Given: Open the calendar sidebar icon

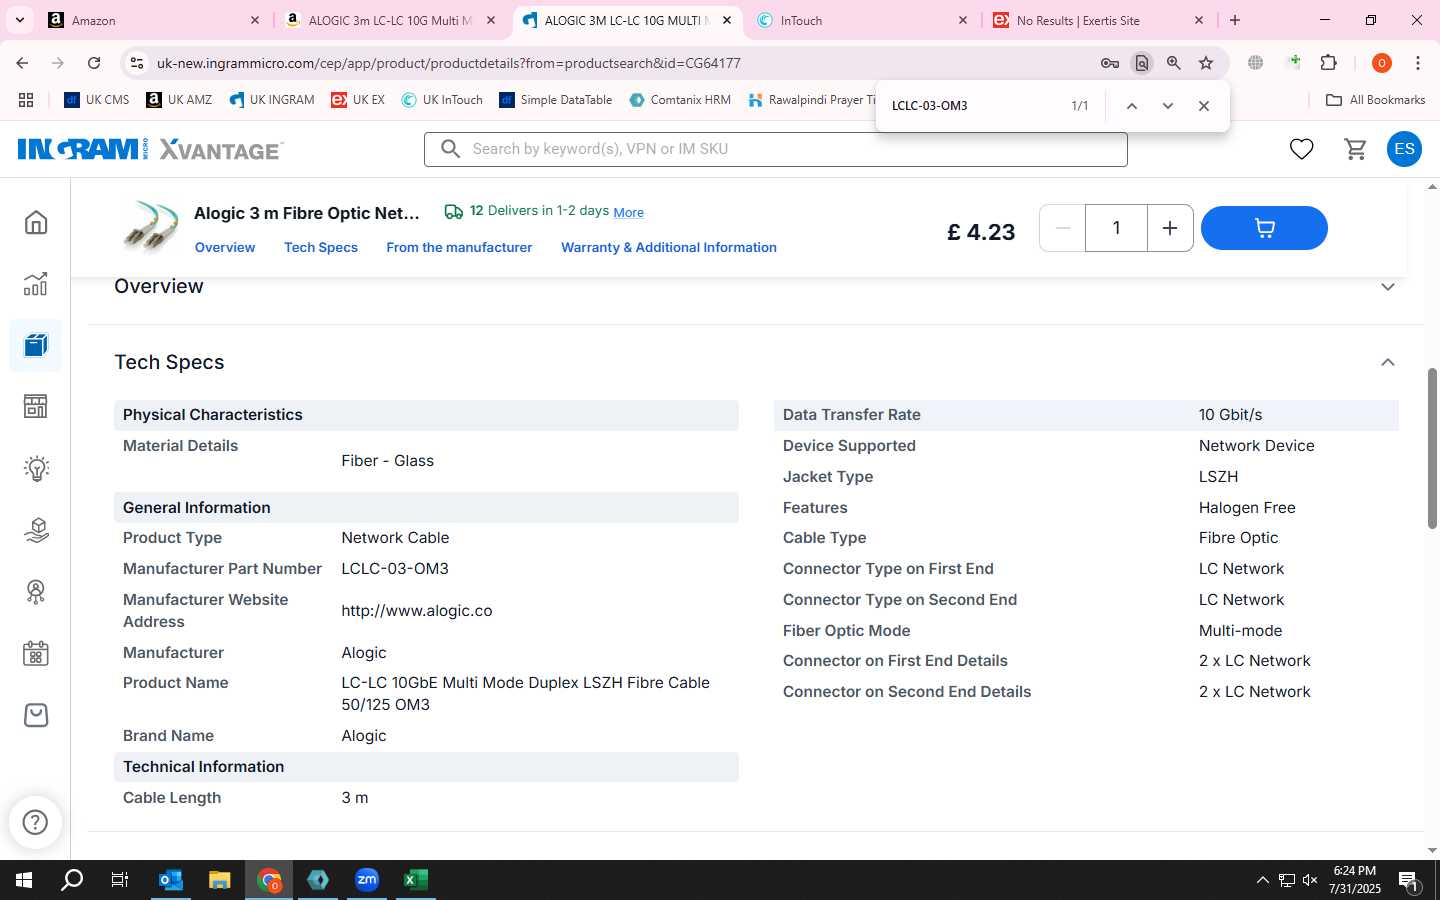Looking at the screenshot, I should point(36,654).
